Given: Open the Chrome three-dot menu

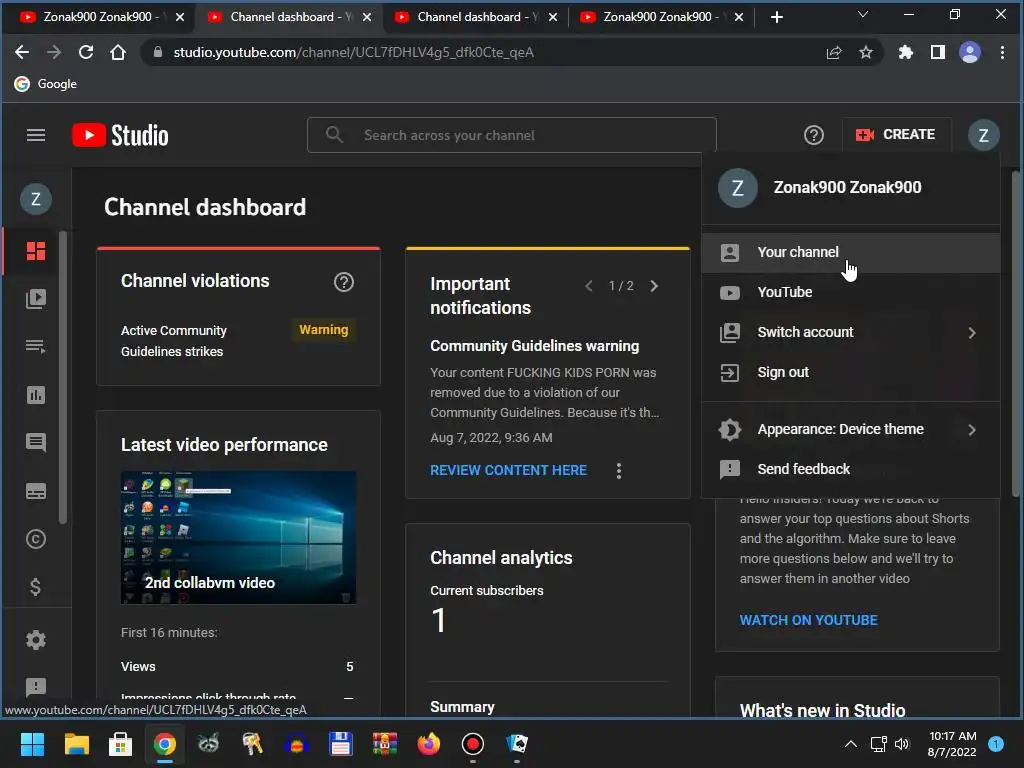Looking at the screenshot, I should click(x=1002, y=52).
